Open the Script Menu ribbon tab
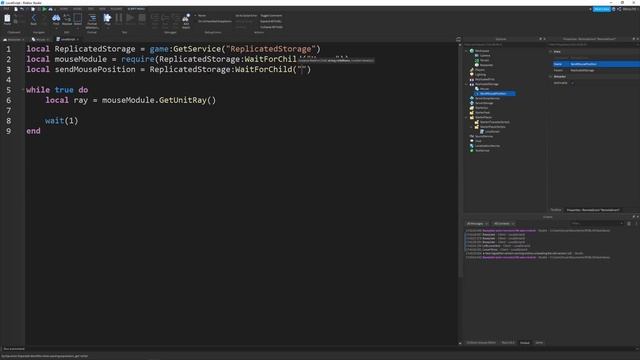The width and height of the screenshot is (640, 360). click(136, 9)
